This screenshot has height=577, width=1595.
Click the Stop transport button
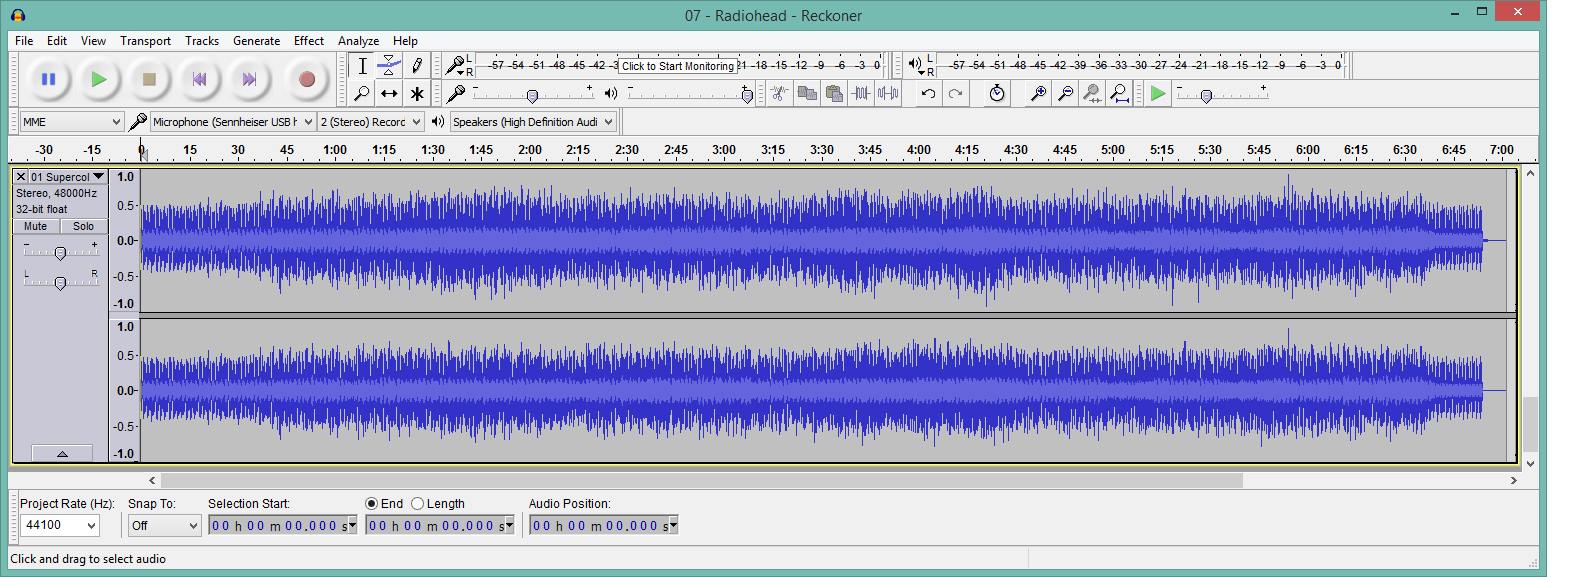[149, 79]
